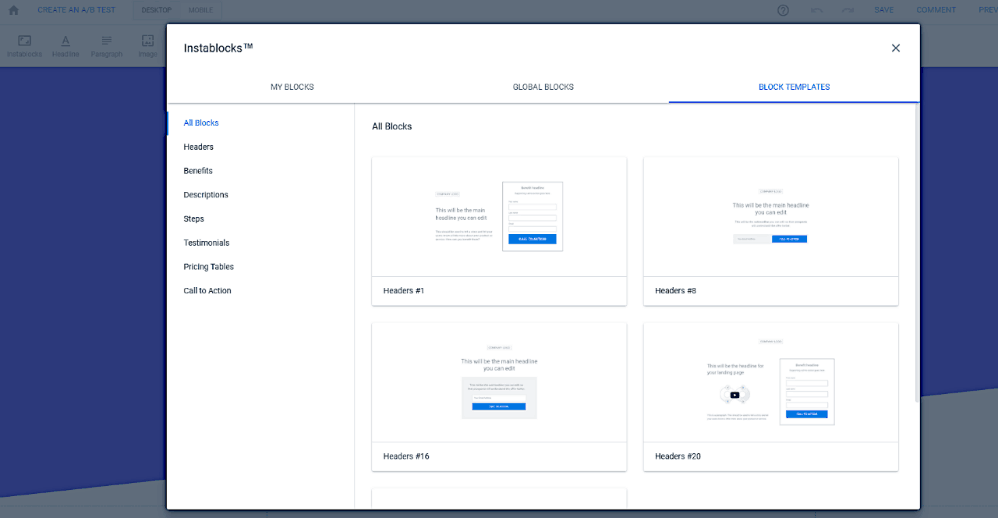Open the help question mark icon
Image resolution: width=998 pixels, height=518 pixels.
click(x=783, y=10)
